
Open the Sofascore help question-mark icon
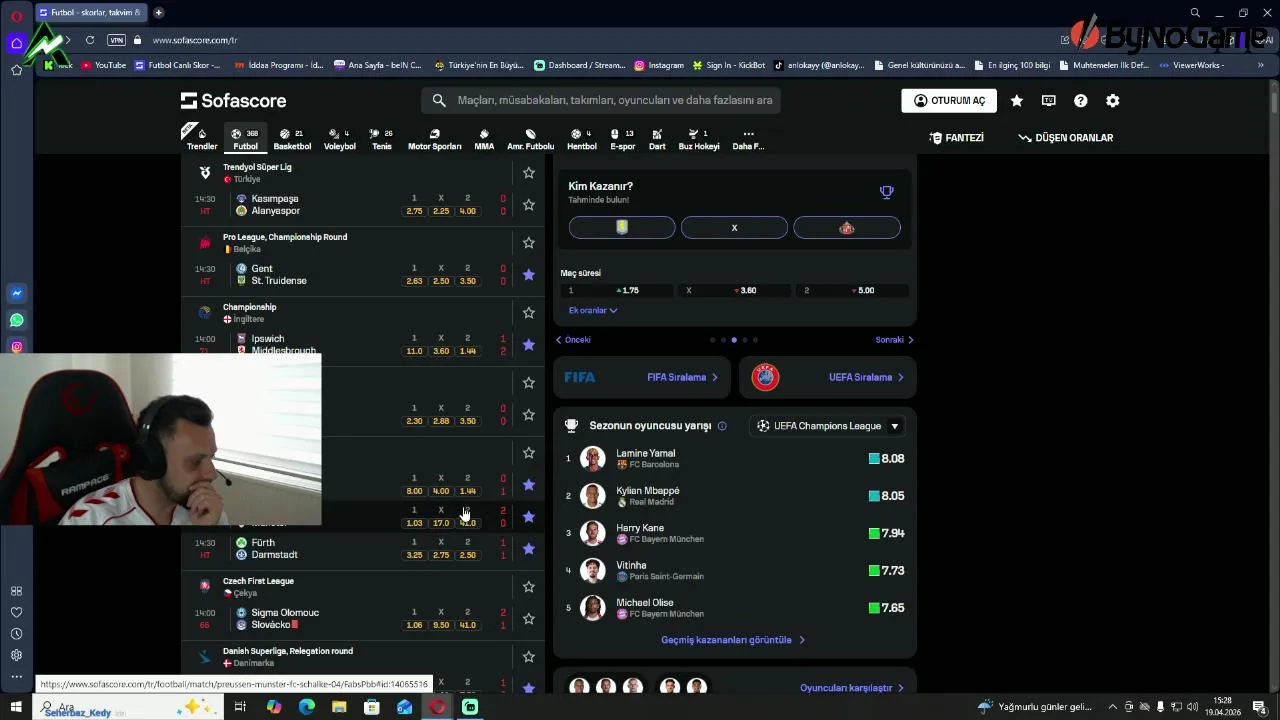pyautogui.click(x=1081, y=101)
